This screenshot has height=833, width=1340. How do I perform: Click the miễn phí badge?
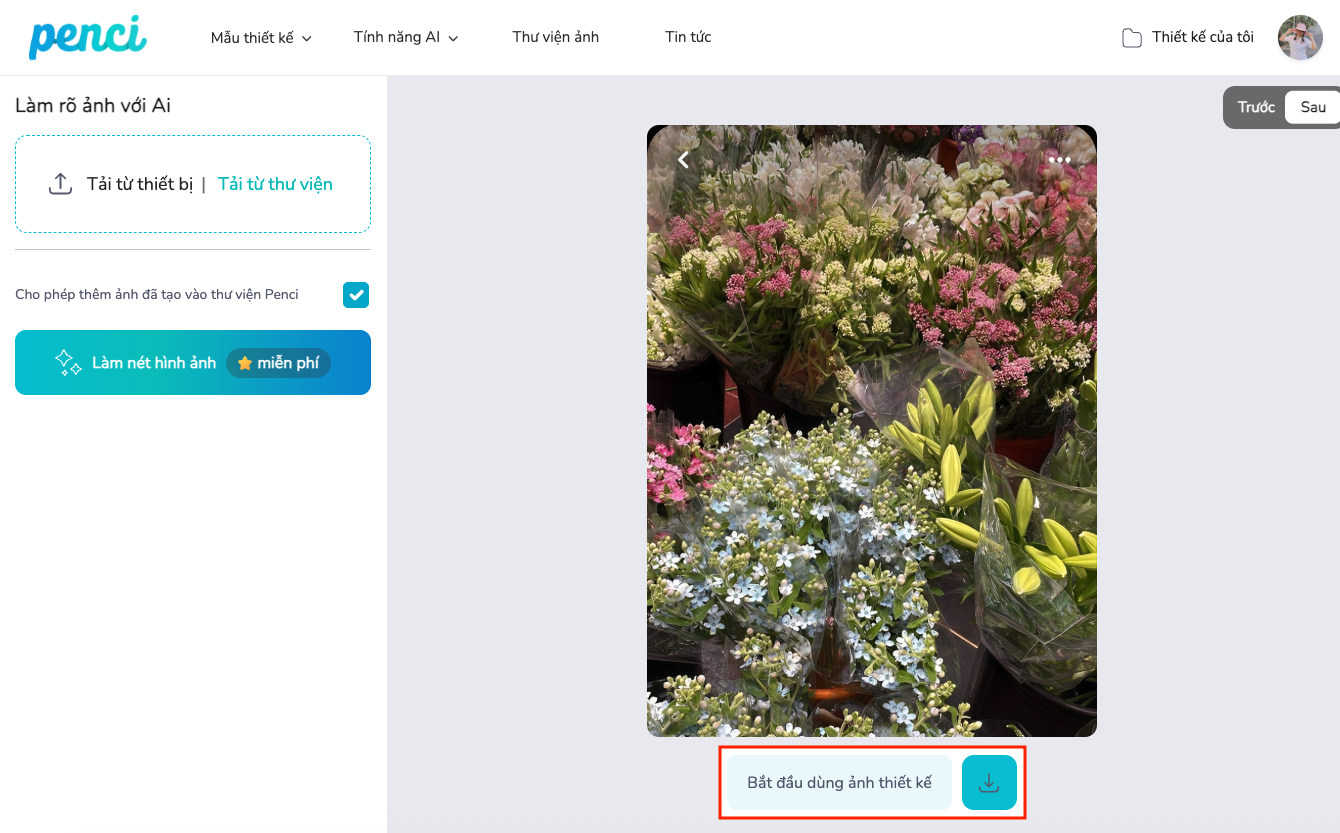click(x=278, y=363)
